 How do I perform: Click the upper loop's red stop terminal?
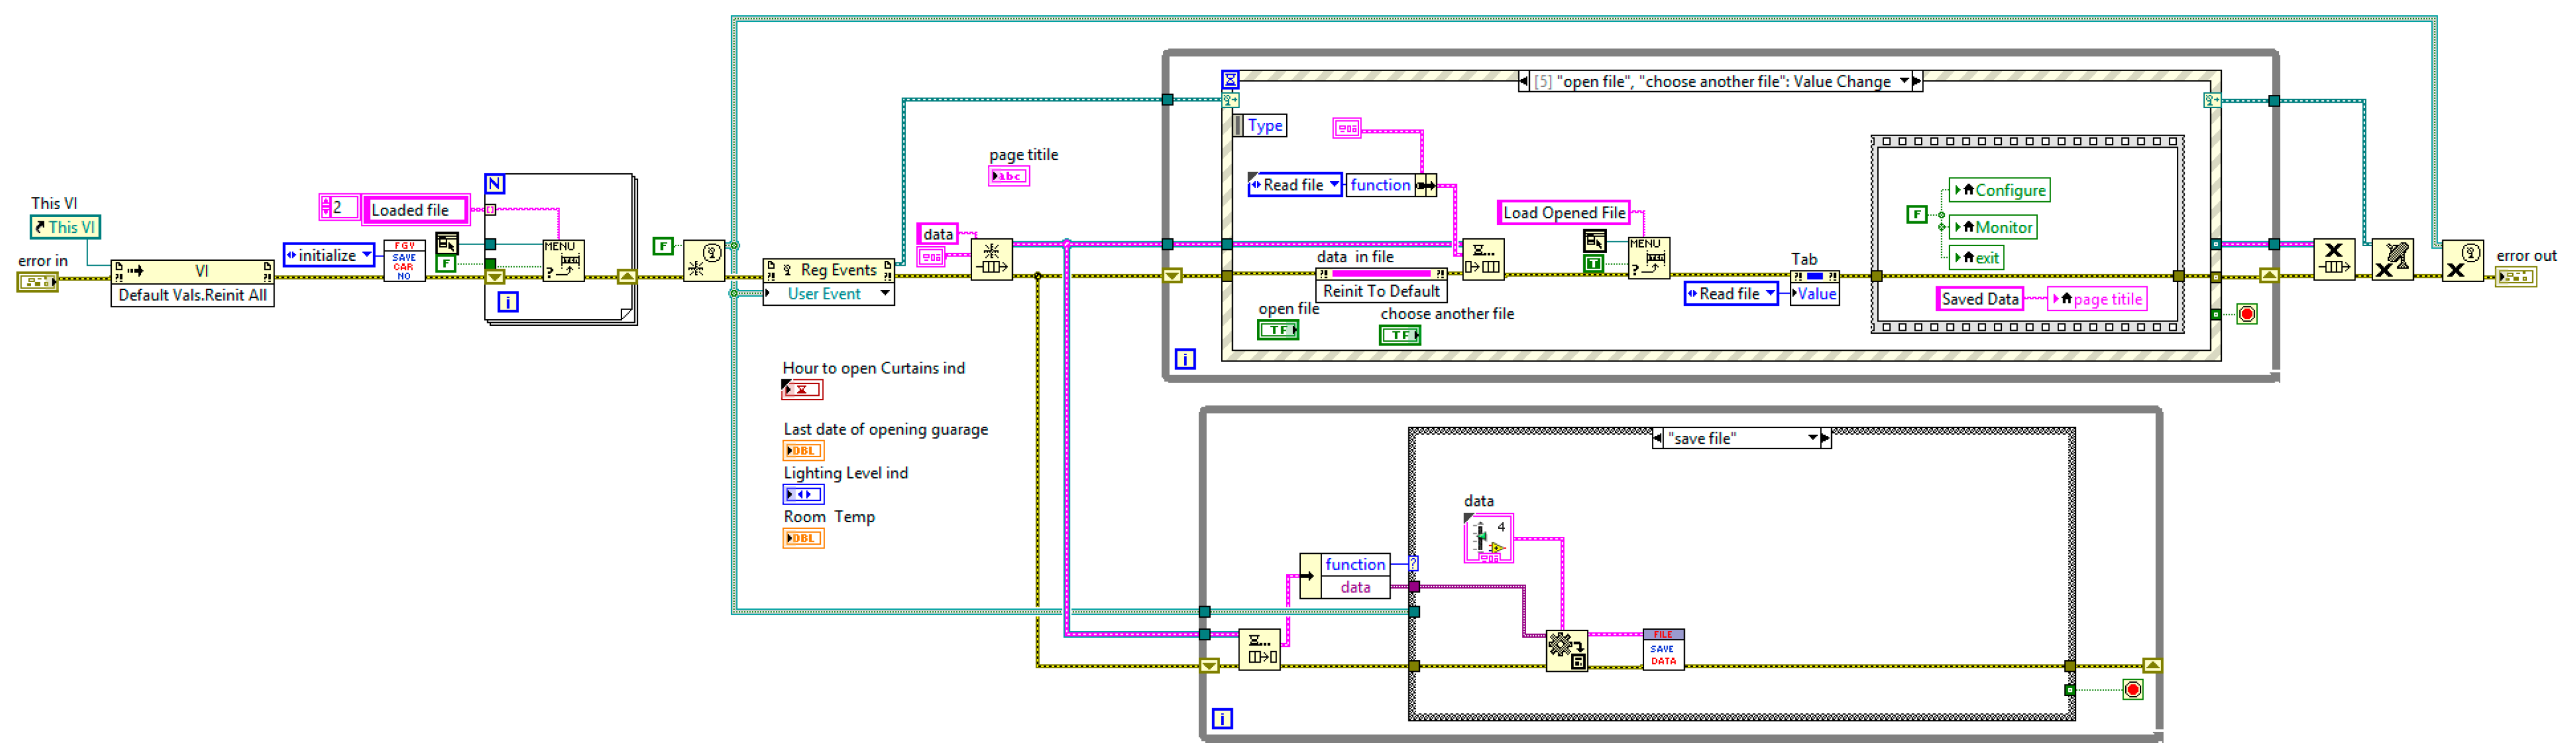coord(2247,315)
